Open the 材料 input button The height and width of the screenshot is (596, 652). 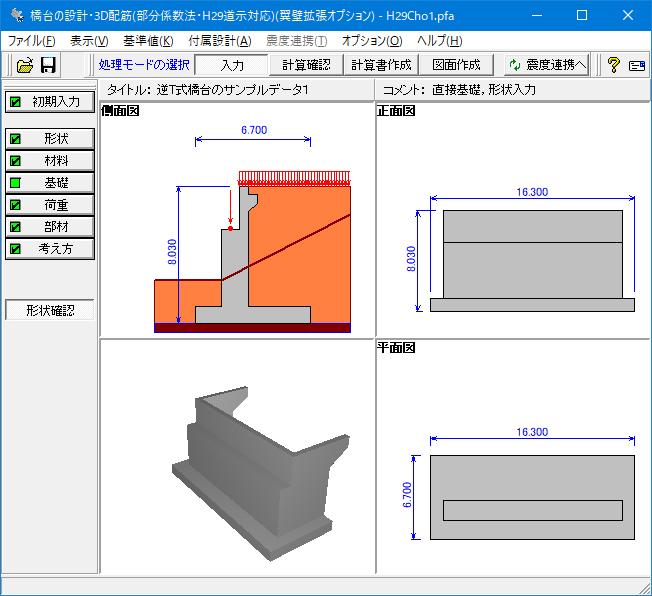(50, 161)
